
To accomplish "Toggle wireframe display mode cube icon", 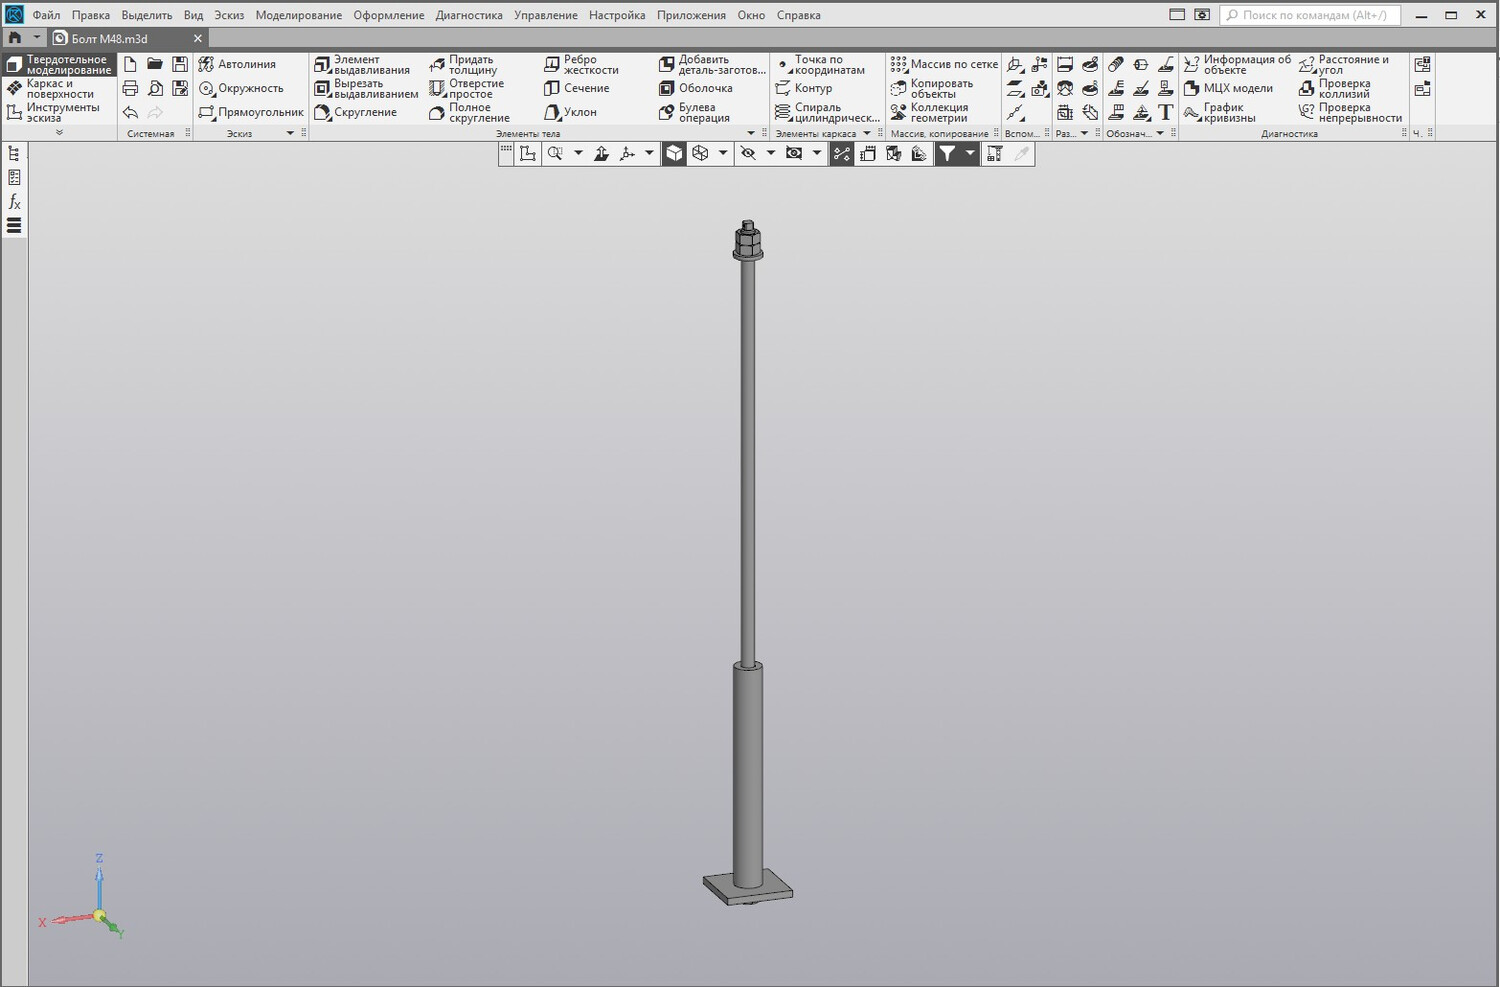I will pyautogui.click(x=700, y=153).
